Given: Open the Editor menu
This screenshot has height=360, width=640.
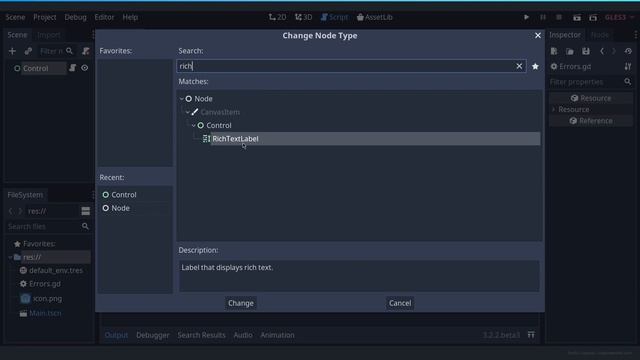Looking at the screenshot, I should click(104, 17).
